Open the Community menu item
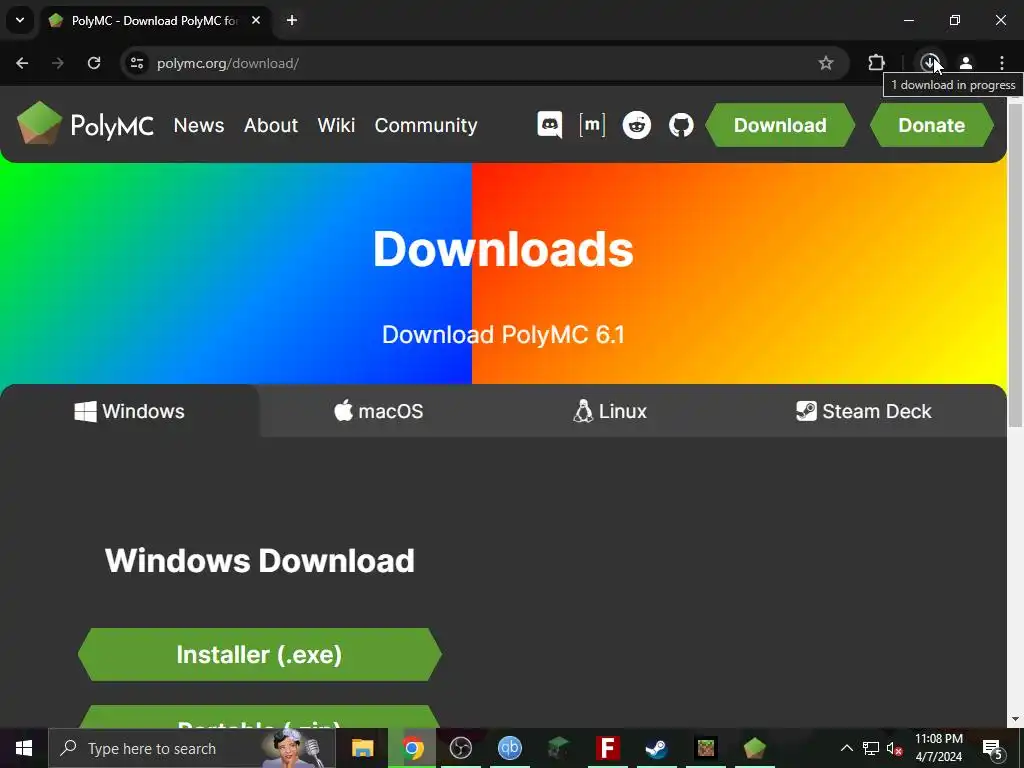 click(426, 125)
